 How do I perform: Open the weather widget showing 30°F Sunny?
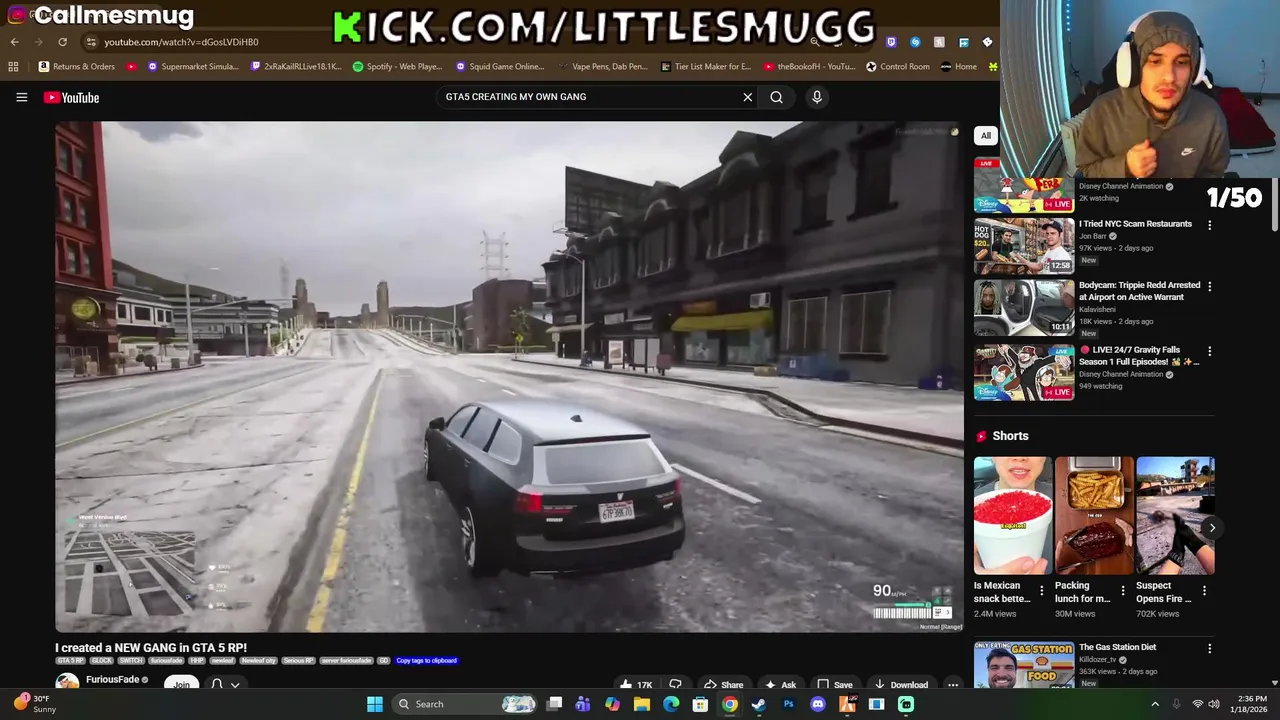pos(35,704)
